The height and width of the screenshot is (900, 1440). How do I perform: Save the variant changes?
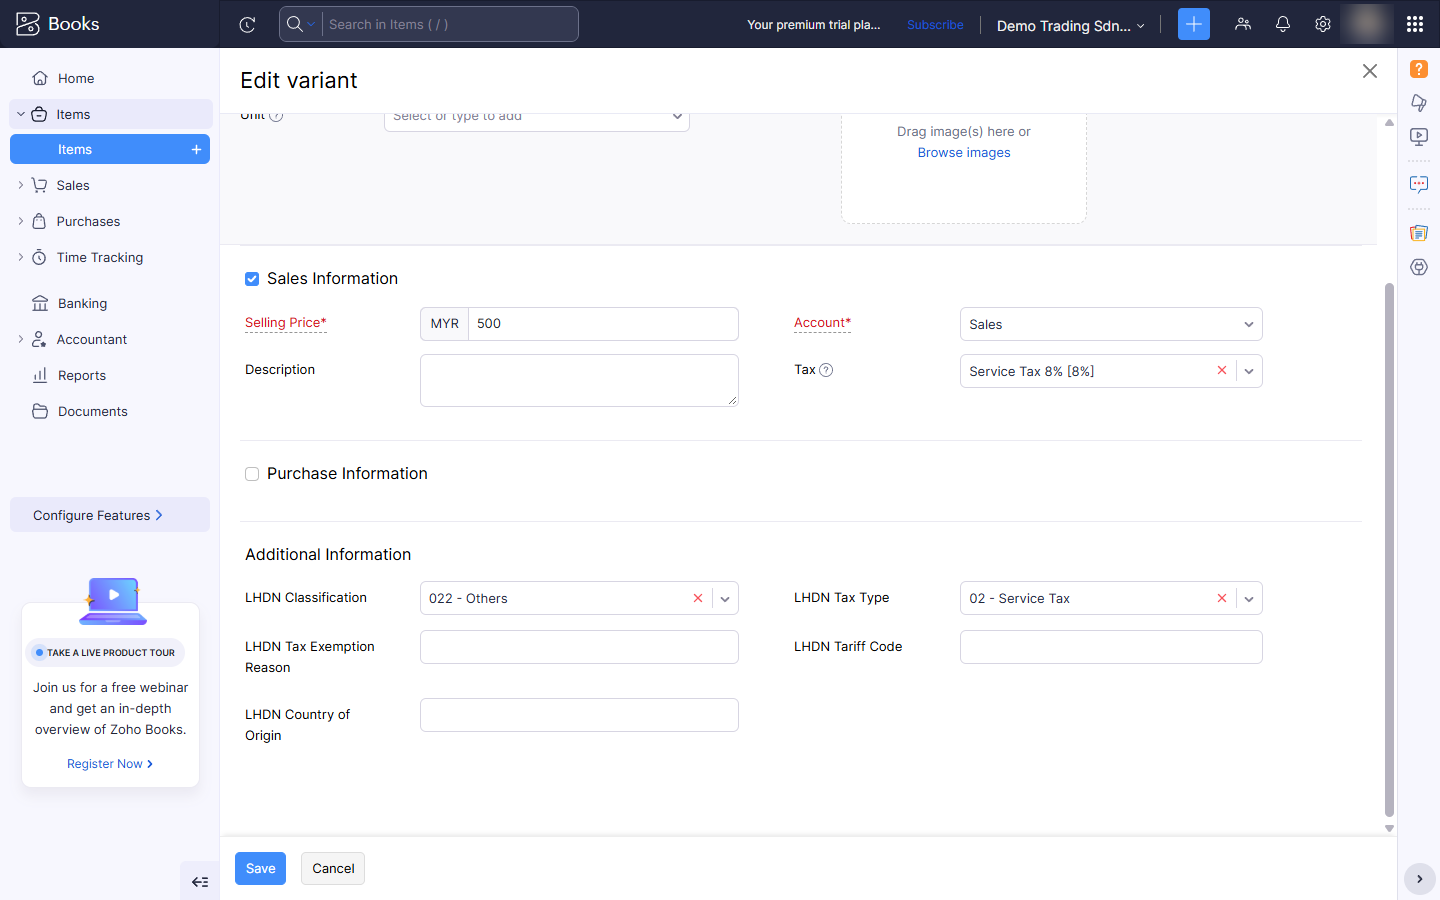tap(260, 868)
